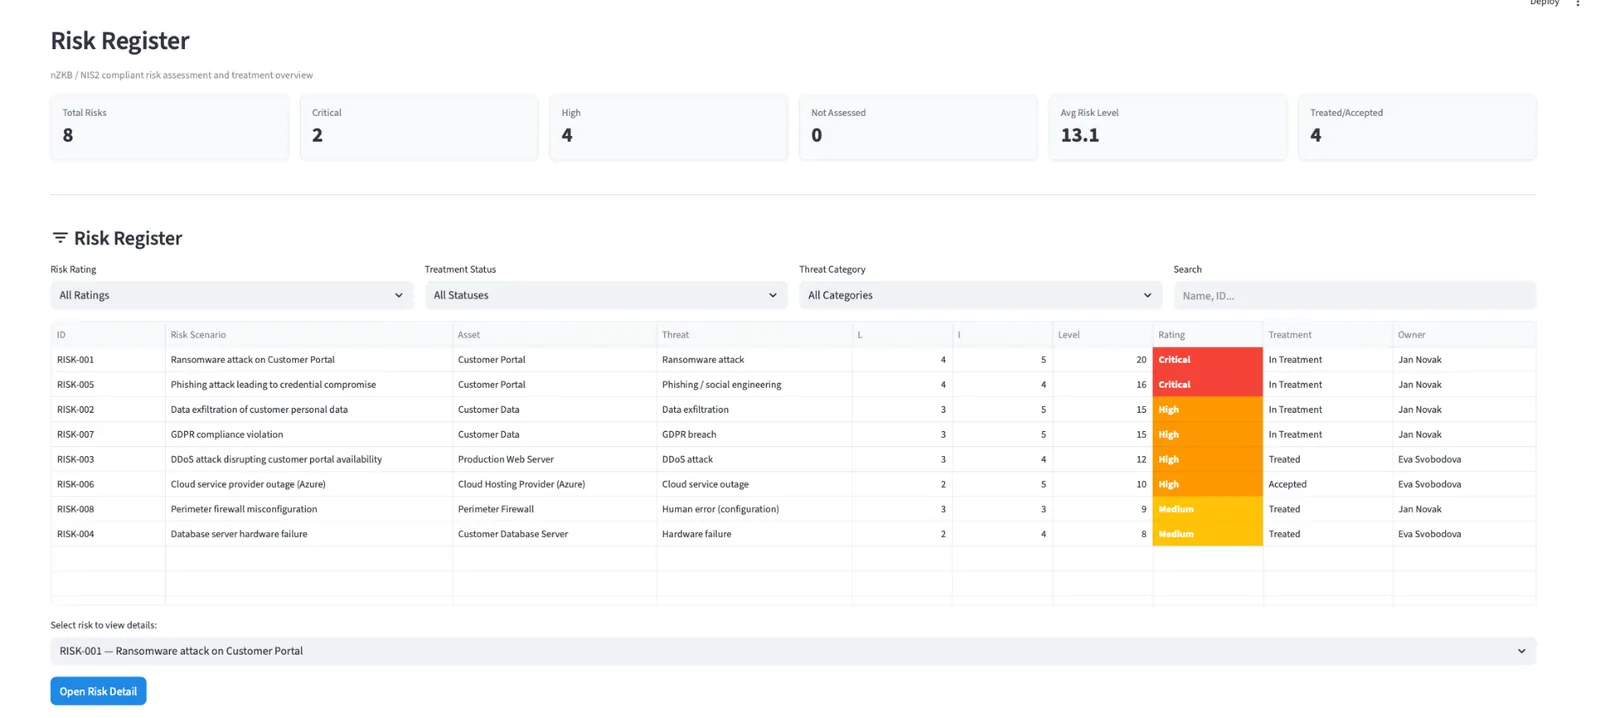
Task: Click the red Critical rating cell for RISK-001
Action: click(x=1207, y=360)
